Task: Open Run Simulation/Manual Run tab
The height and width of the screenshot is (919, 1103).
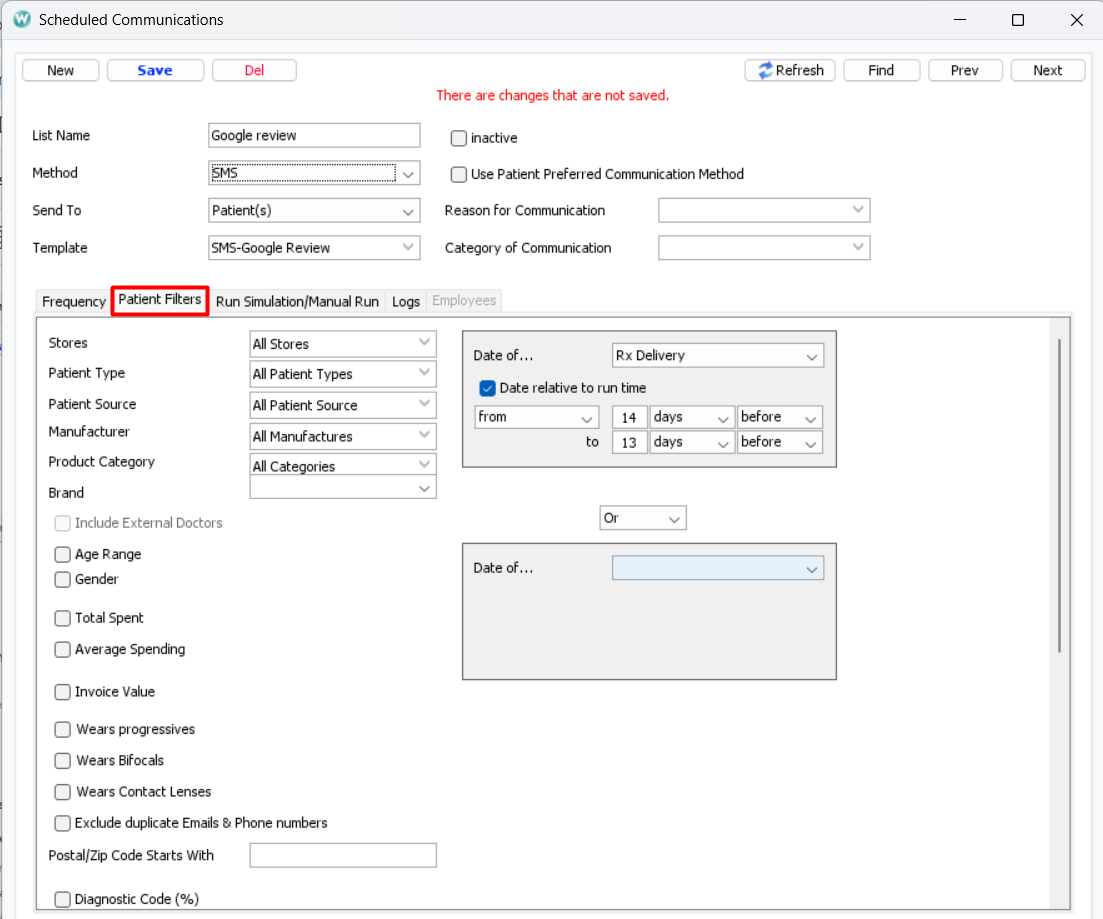Action: click(297, 301)
